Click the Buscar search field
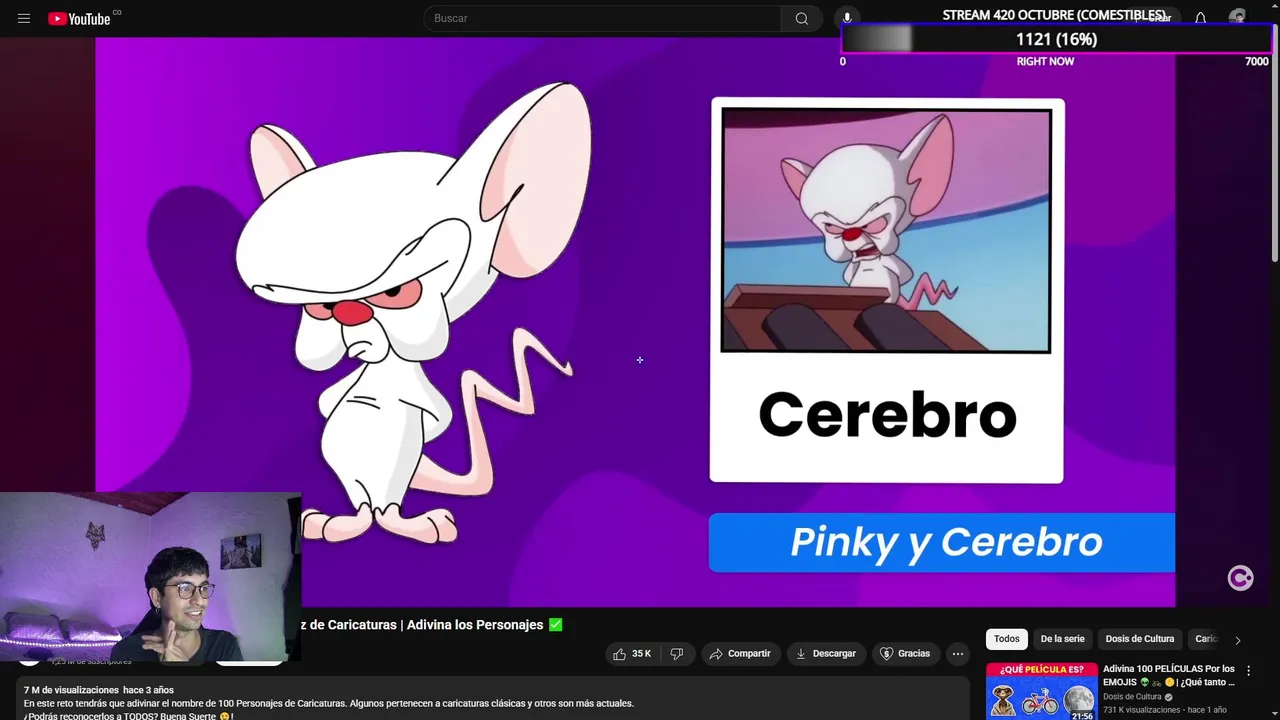The height and width of the screenshot is (720, 1280). coord(602,18)
